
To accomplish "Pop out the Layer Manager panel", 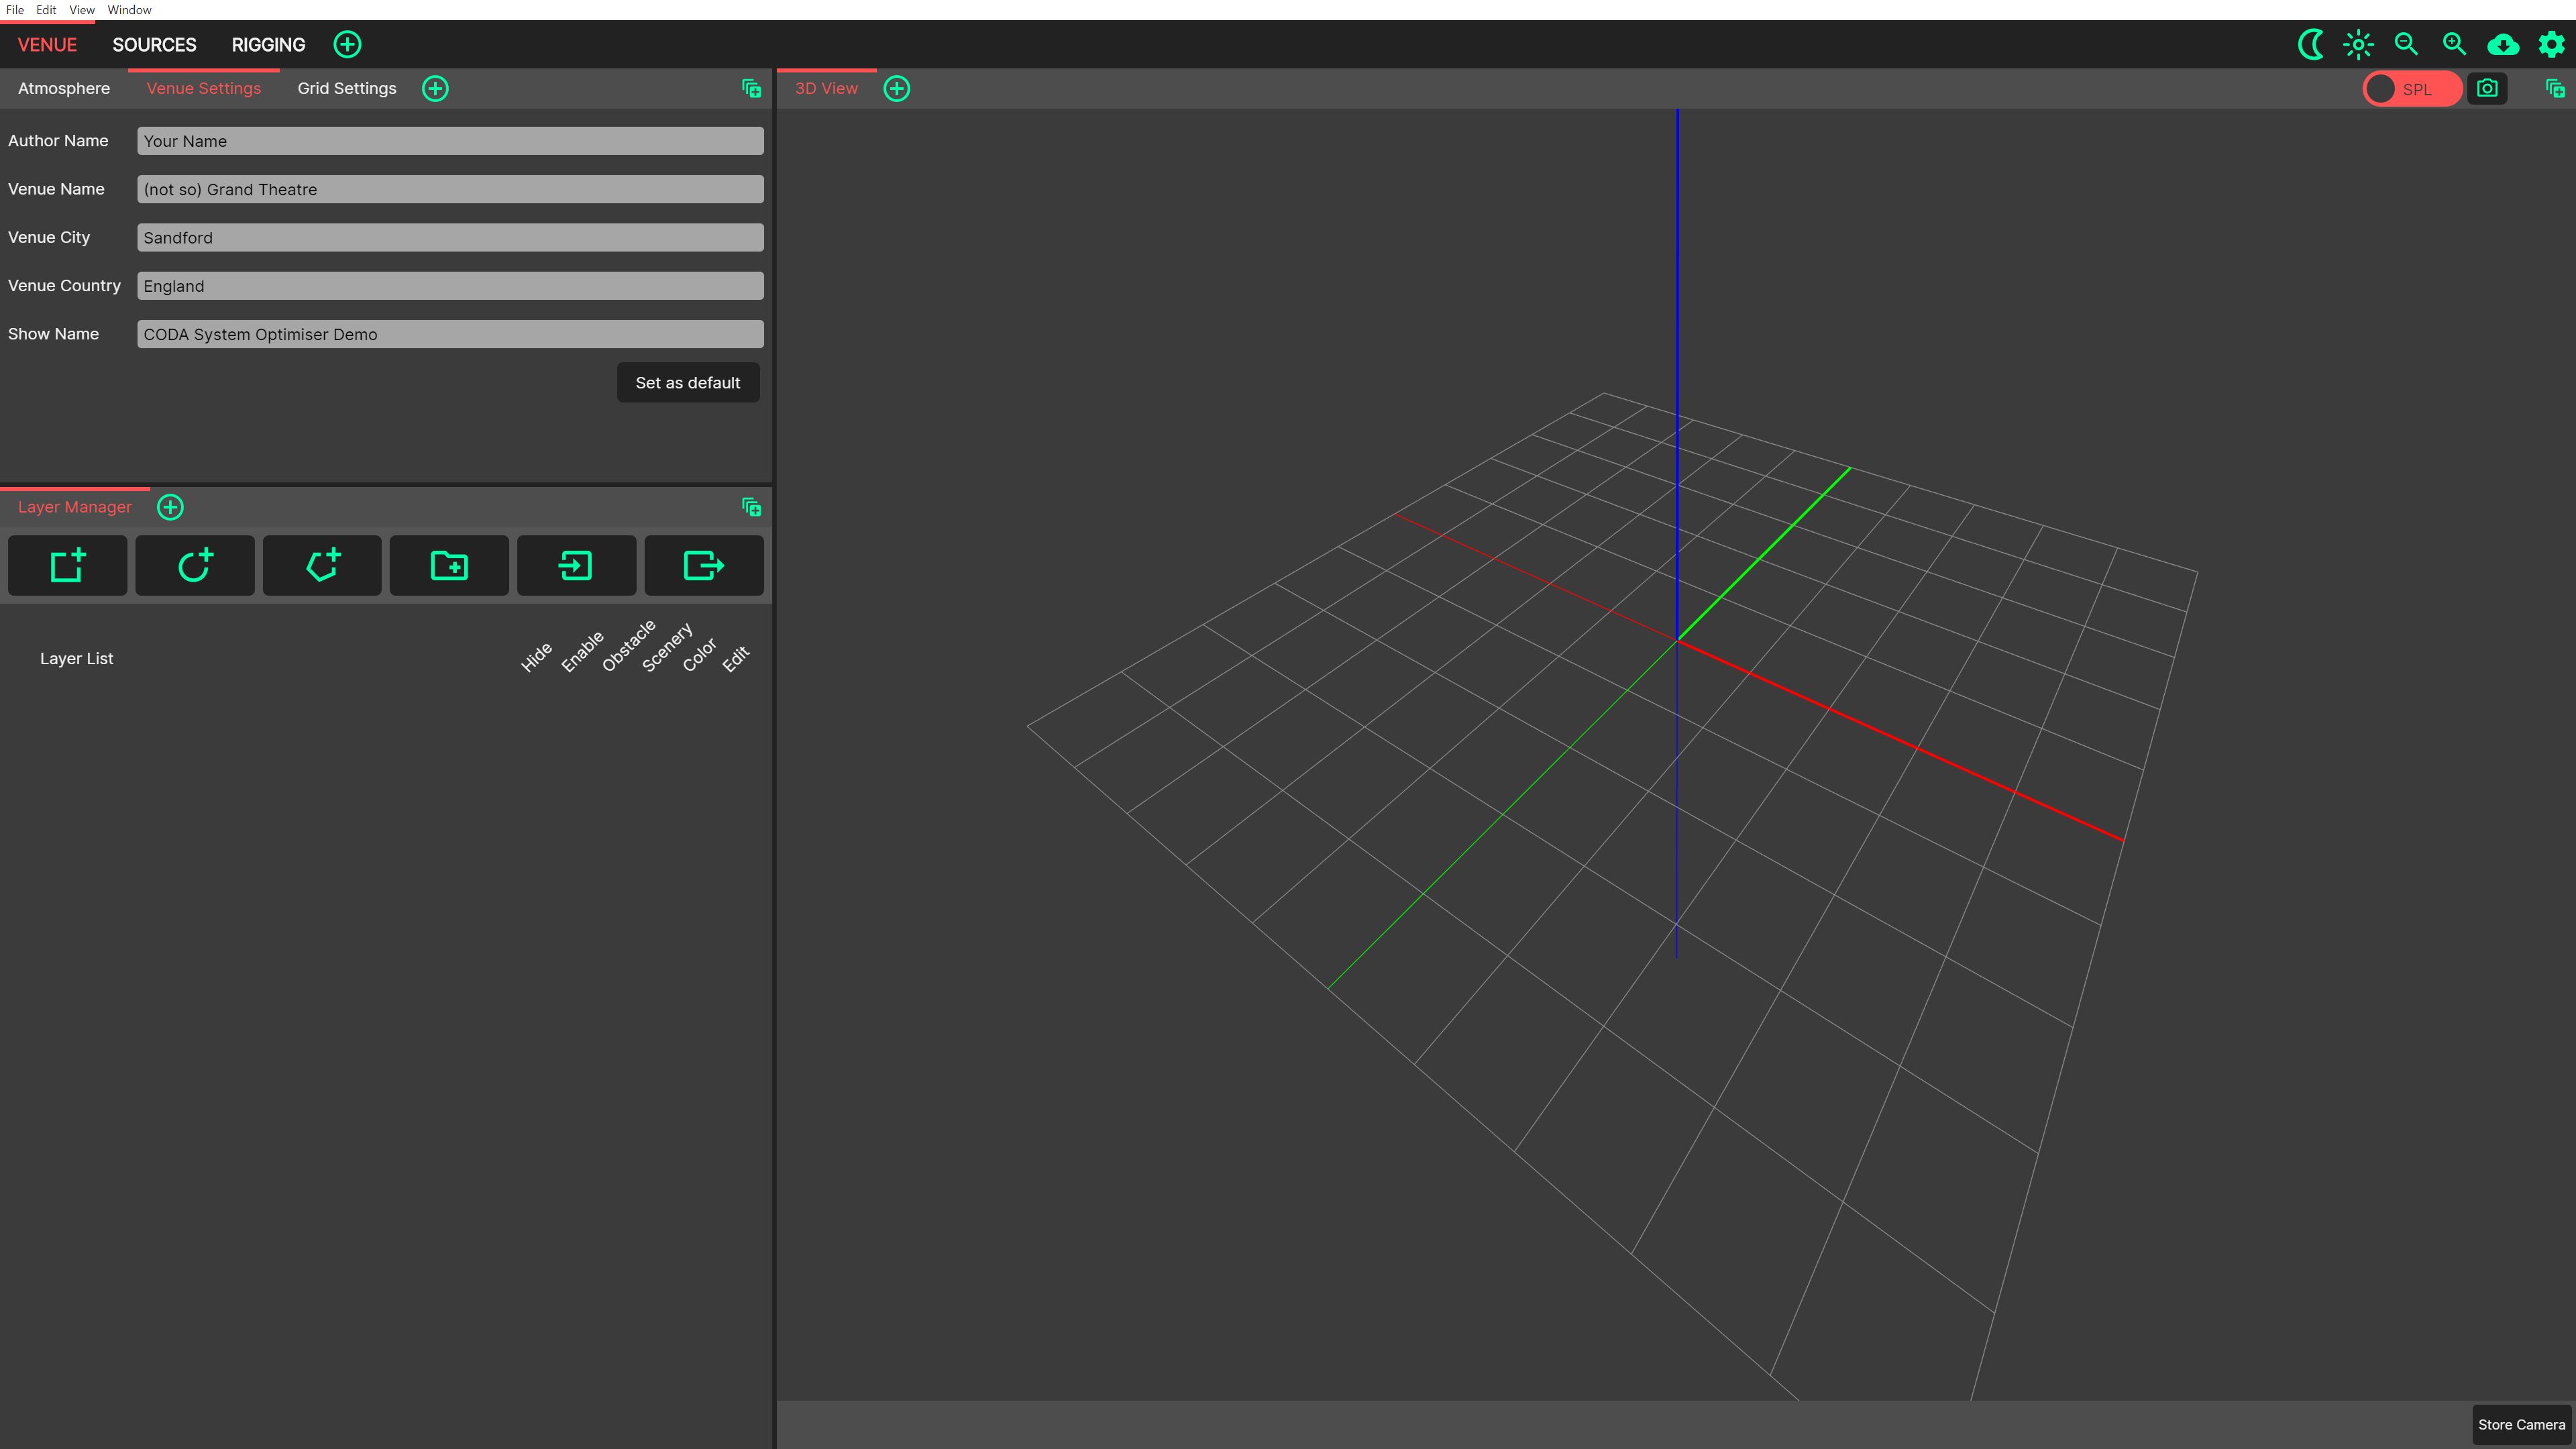I will coord(752,507).
